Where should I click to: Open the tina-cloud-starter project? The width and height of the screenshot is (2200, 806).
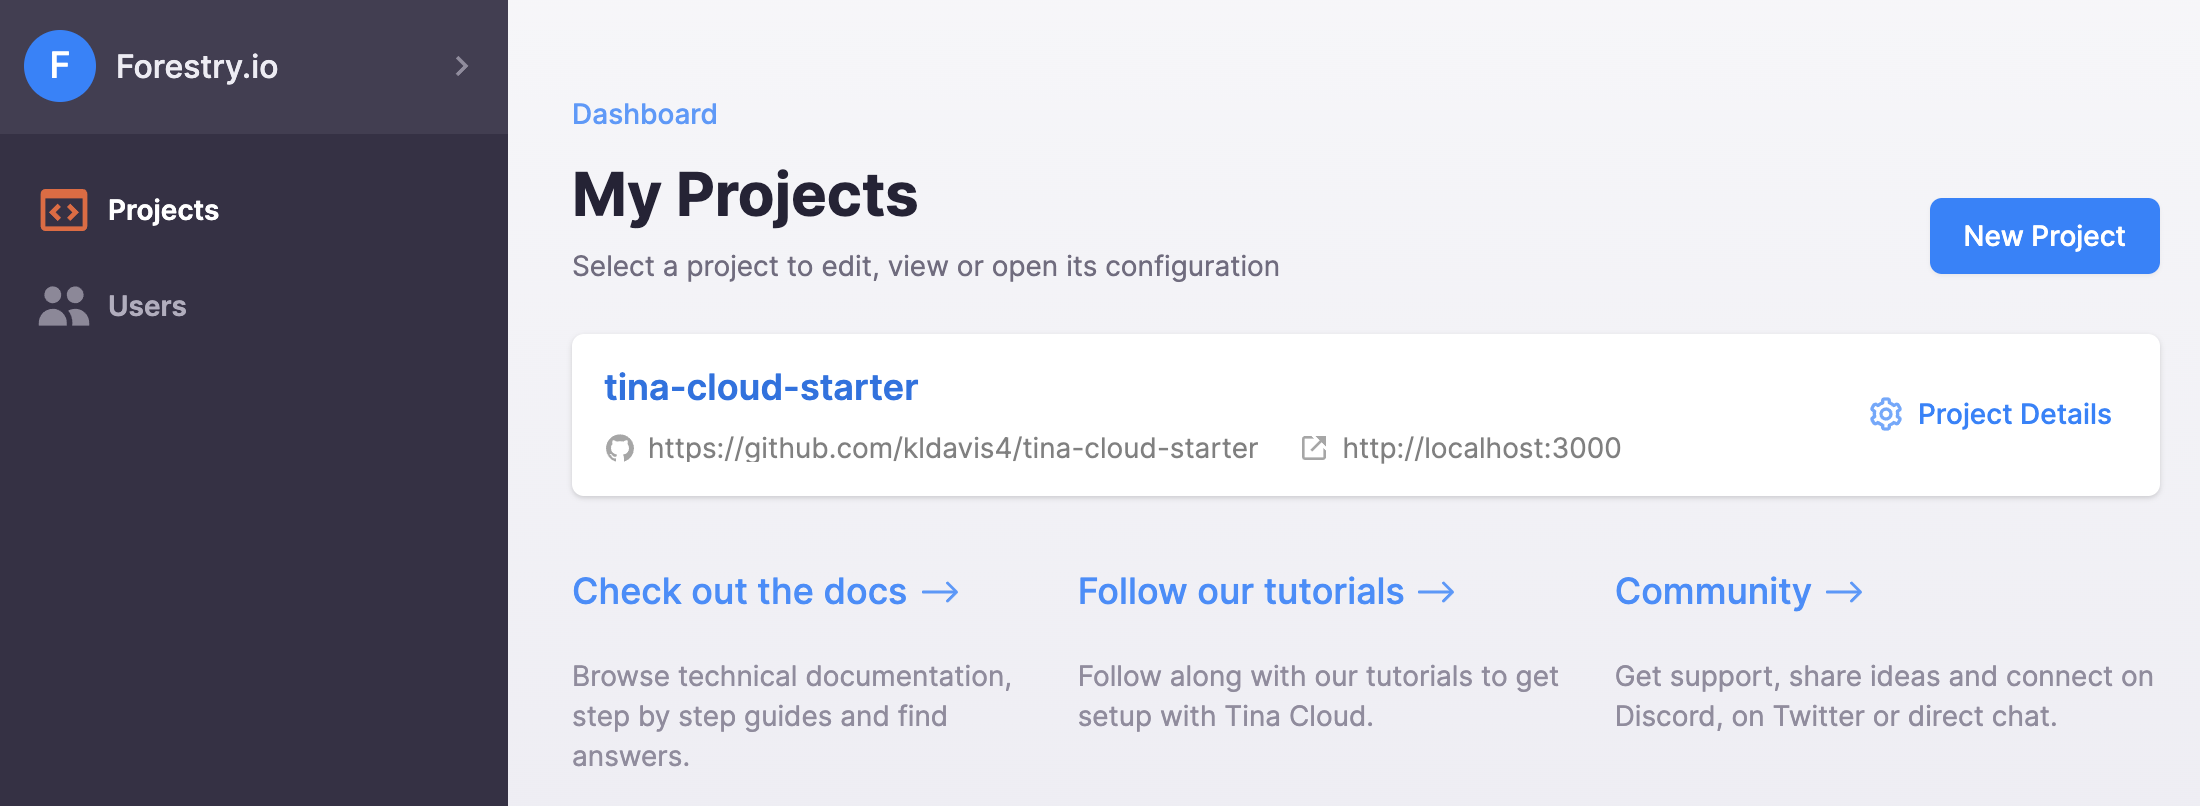tap(761, 387)
